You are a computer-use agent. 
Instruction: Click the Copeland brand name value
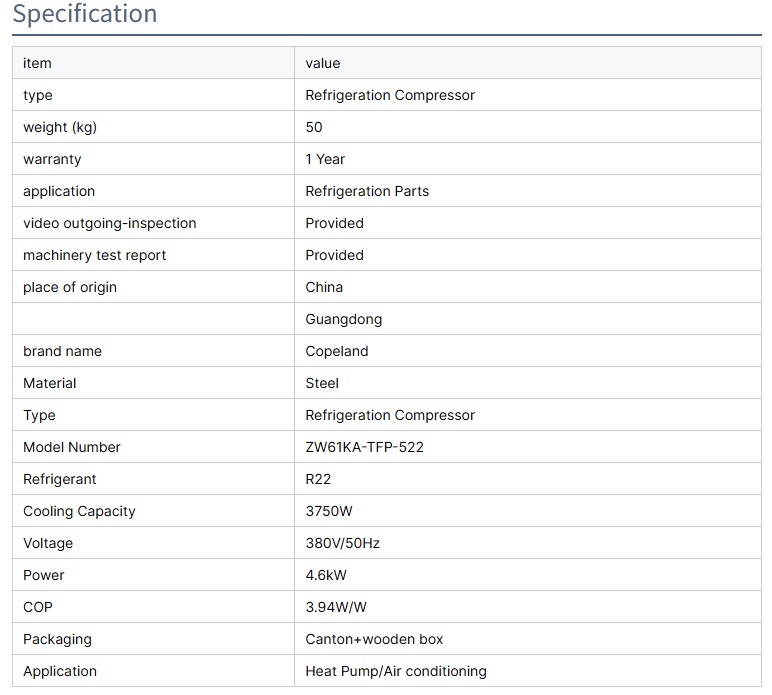pos(336,351)
